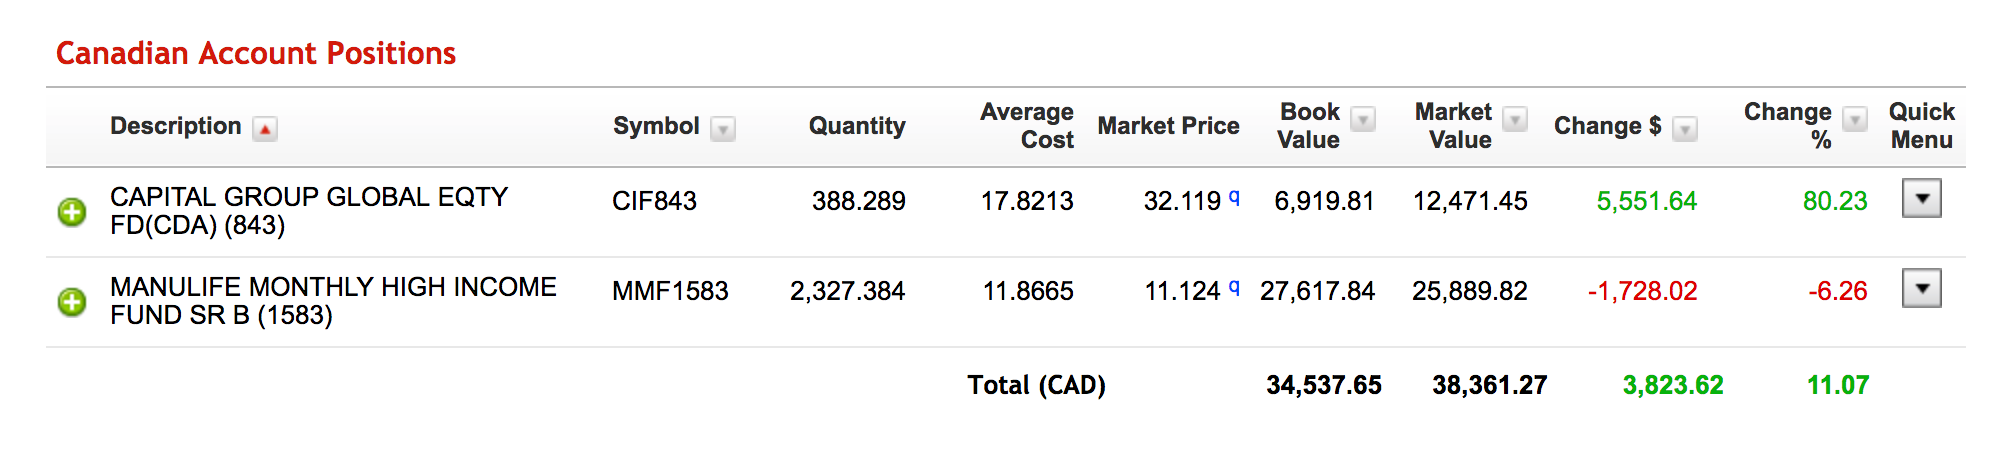Image resolution: width=2012 pixels, height=458 pixels.
Task: Click the Change $ column header text
Action: [x=1608, y=126]
